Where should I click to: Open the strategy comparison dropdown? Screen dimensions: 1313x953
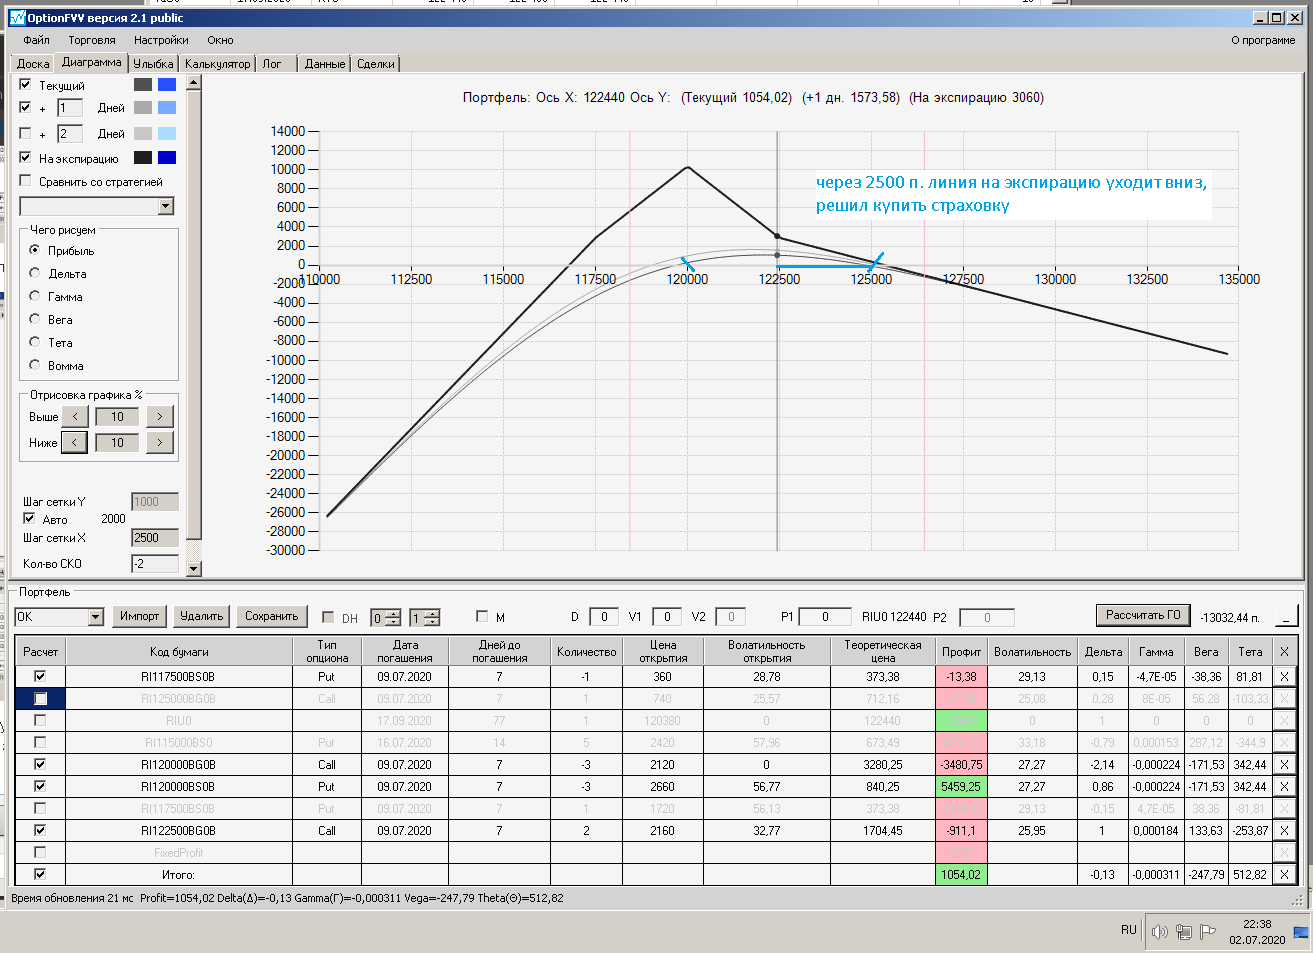pyautogui.click(x=166, y=206)
